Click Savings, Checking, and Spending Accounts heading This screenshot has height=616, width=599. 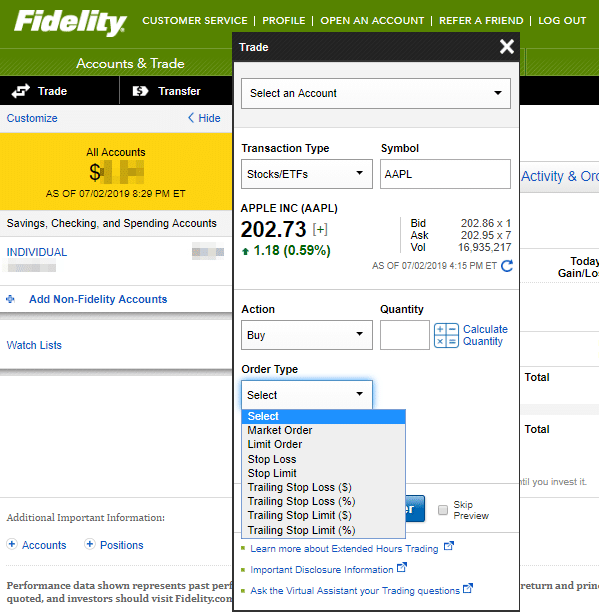click(x=112, y=223)
